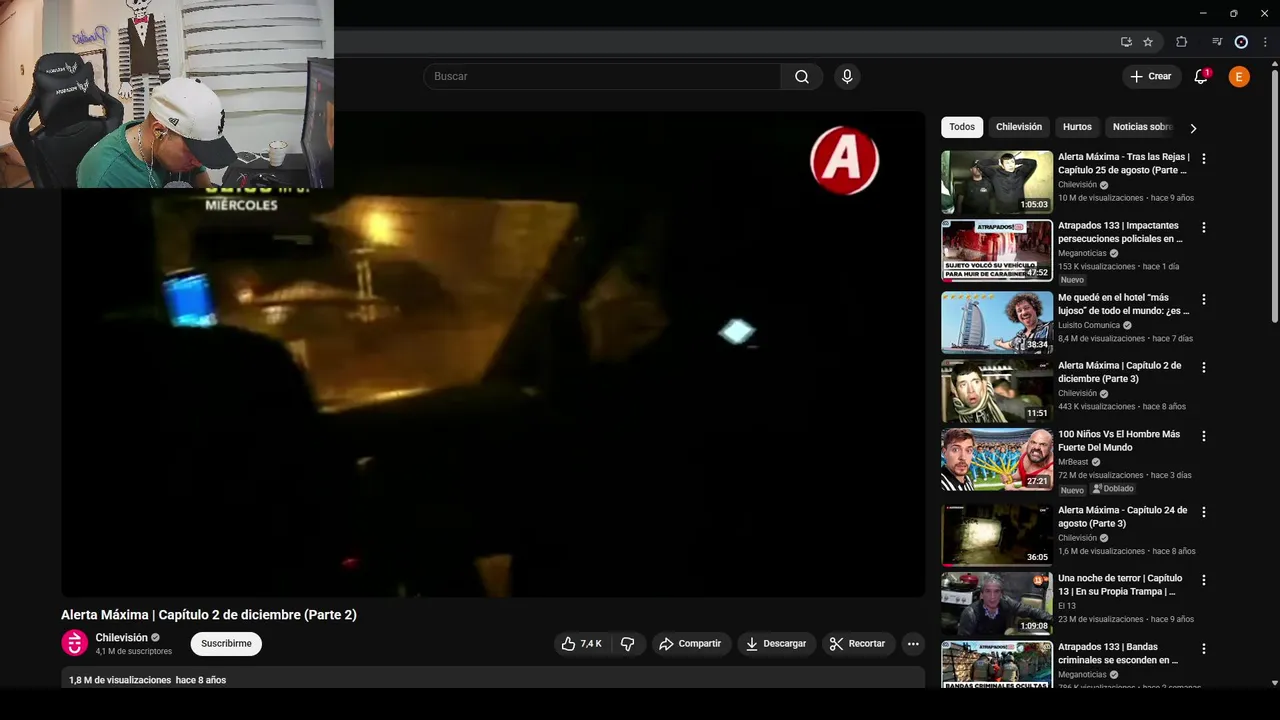Open the Meganoticias channel under Atrapados persecuciones
This screenshot has height=720, width=1280.
click(x=1082, y=253)
